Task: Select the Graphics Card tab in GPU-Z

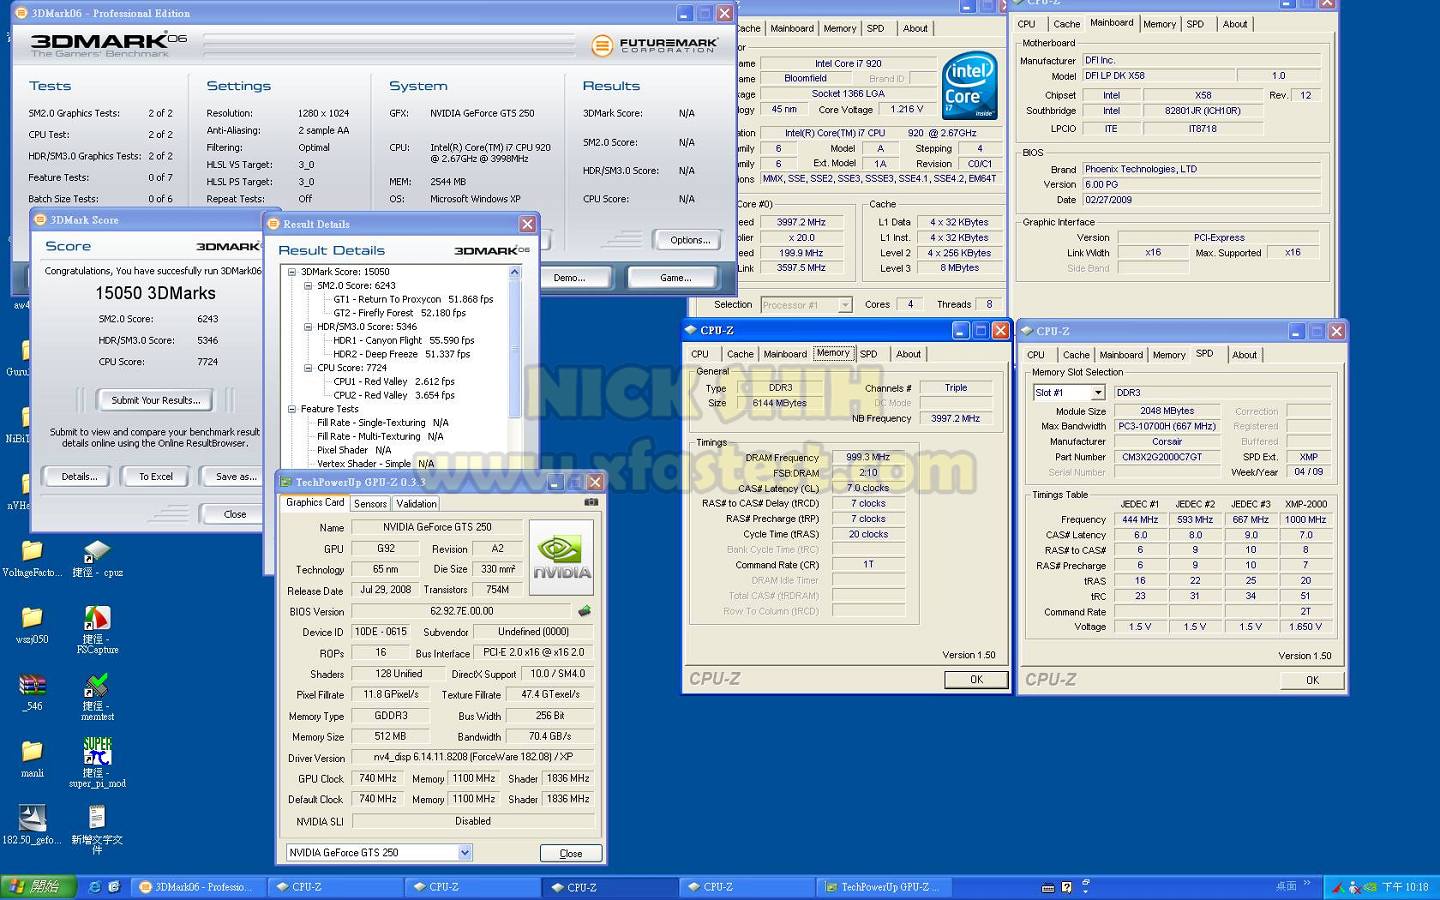Action: [314, 503]
